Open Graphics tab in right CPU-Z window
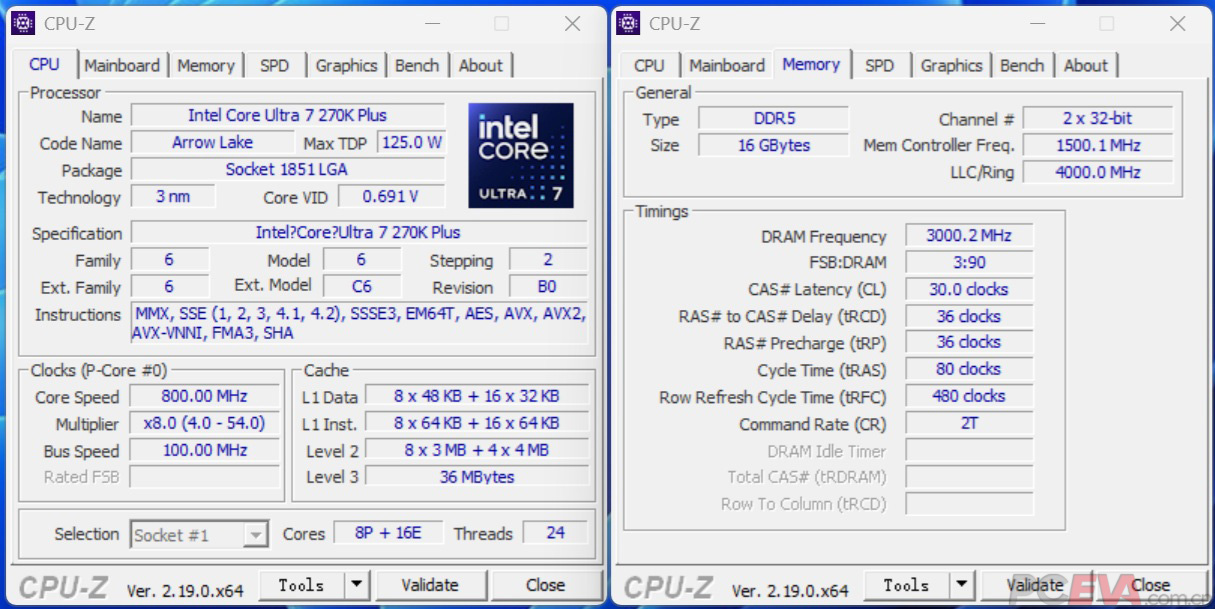 (x=951, y=65)
